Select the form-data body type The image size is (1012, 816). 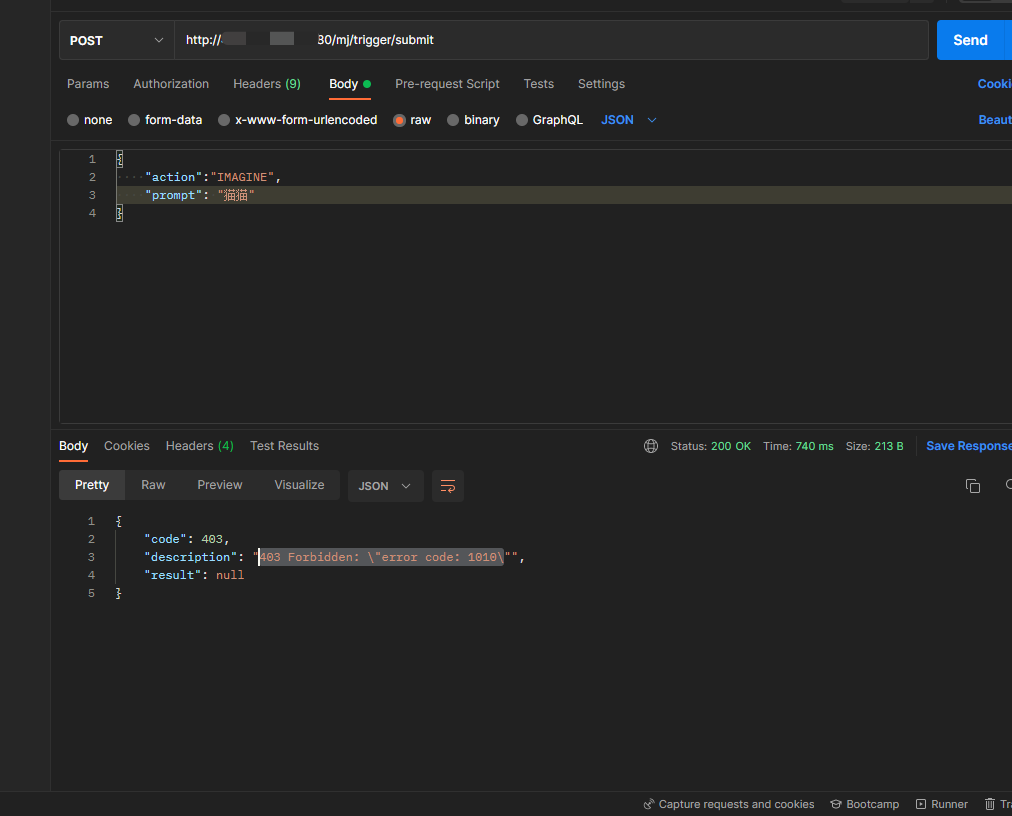165,119
